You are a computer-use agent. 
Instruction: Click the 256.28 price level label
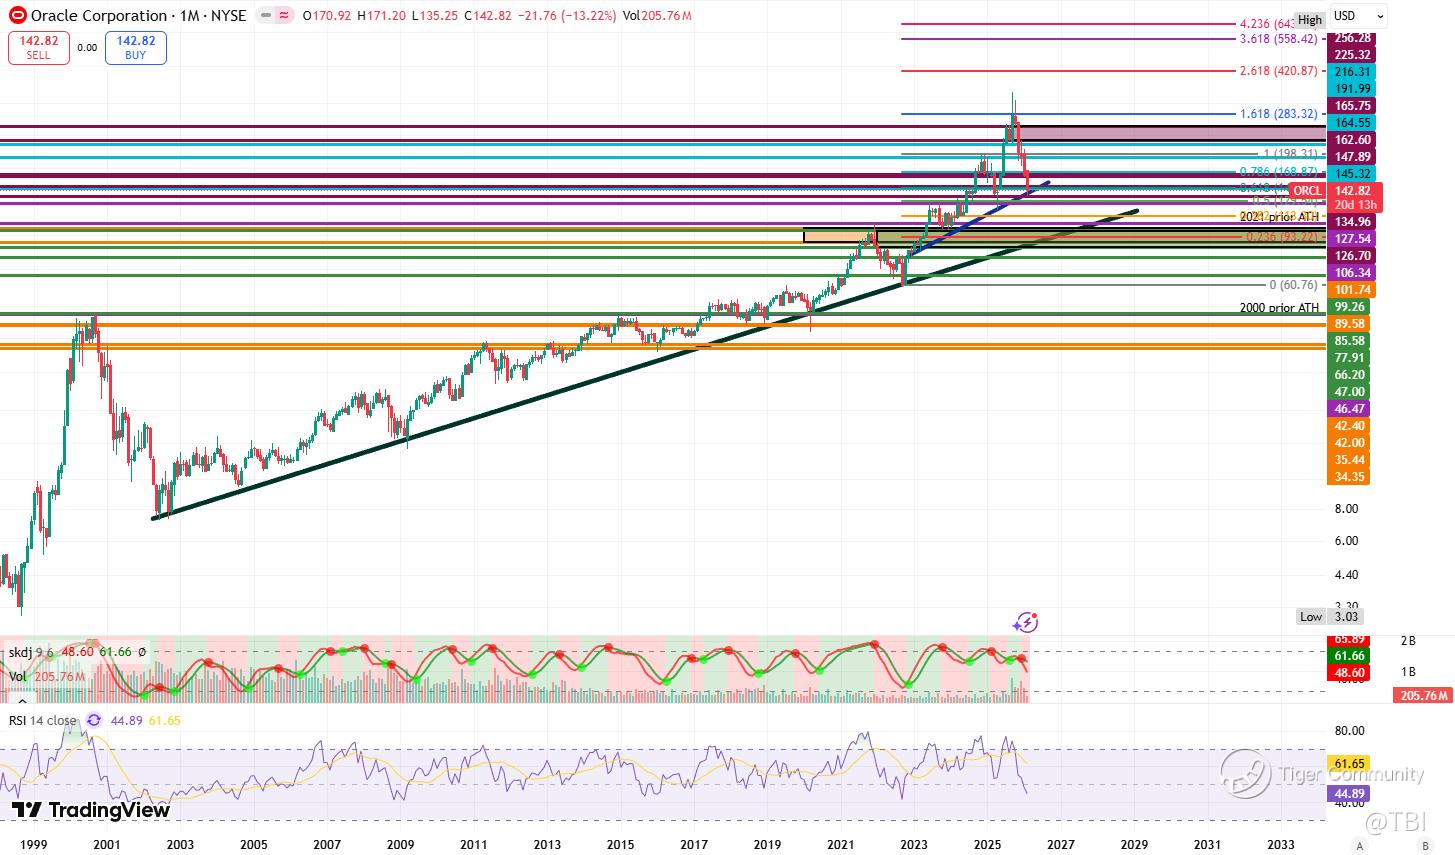pos(1350,37)
